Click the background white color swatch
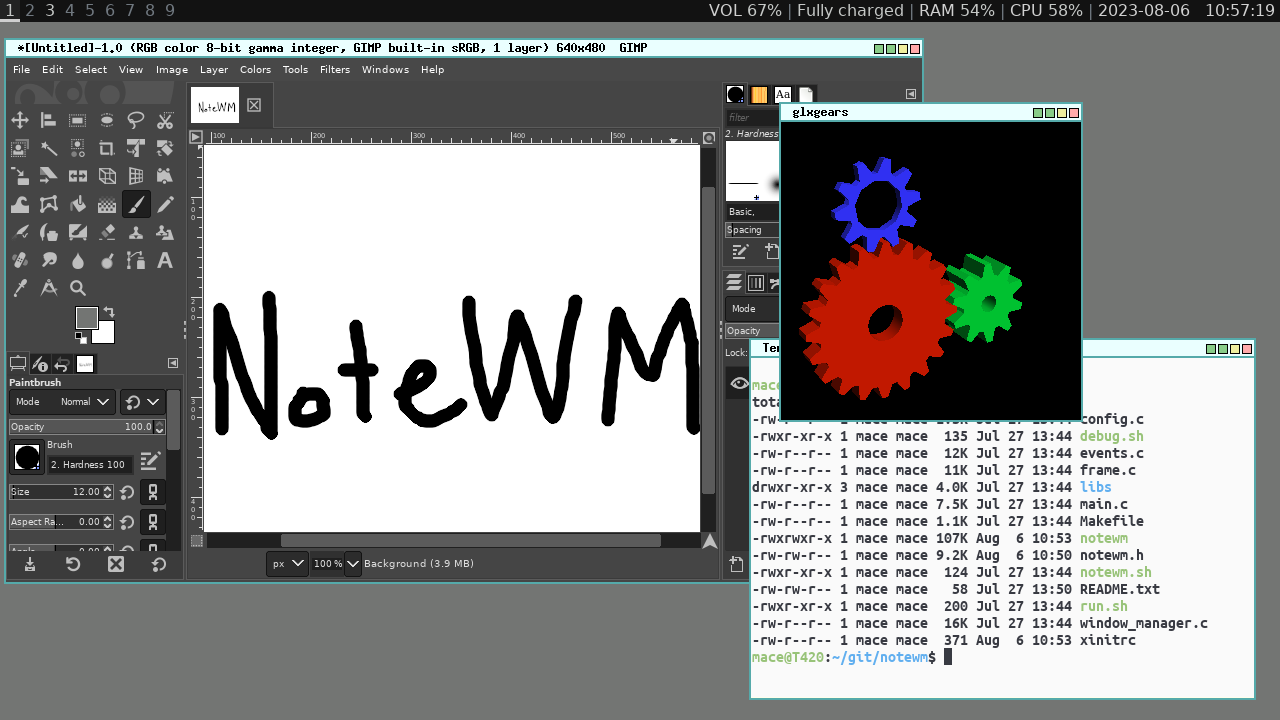1280x720 pixels. (106, 334)
